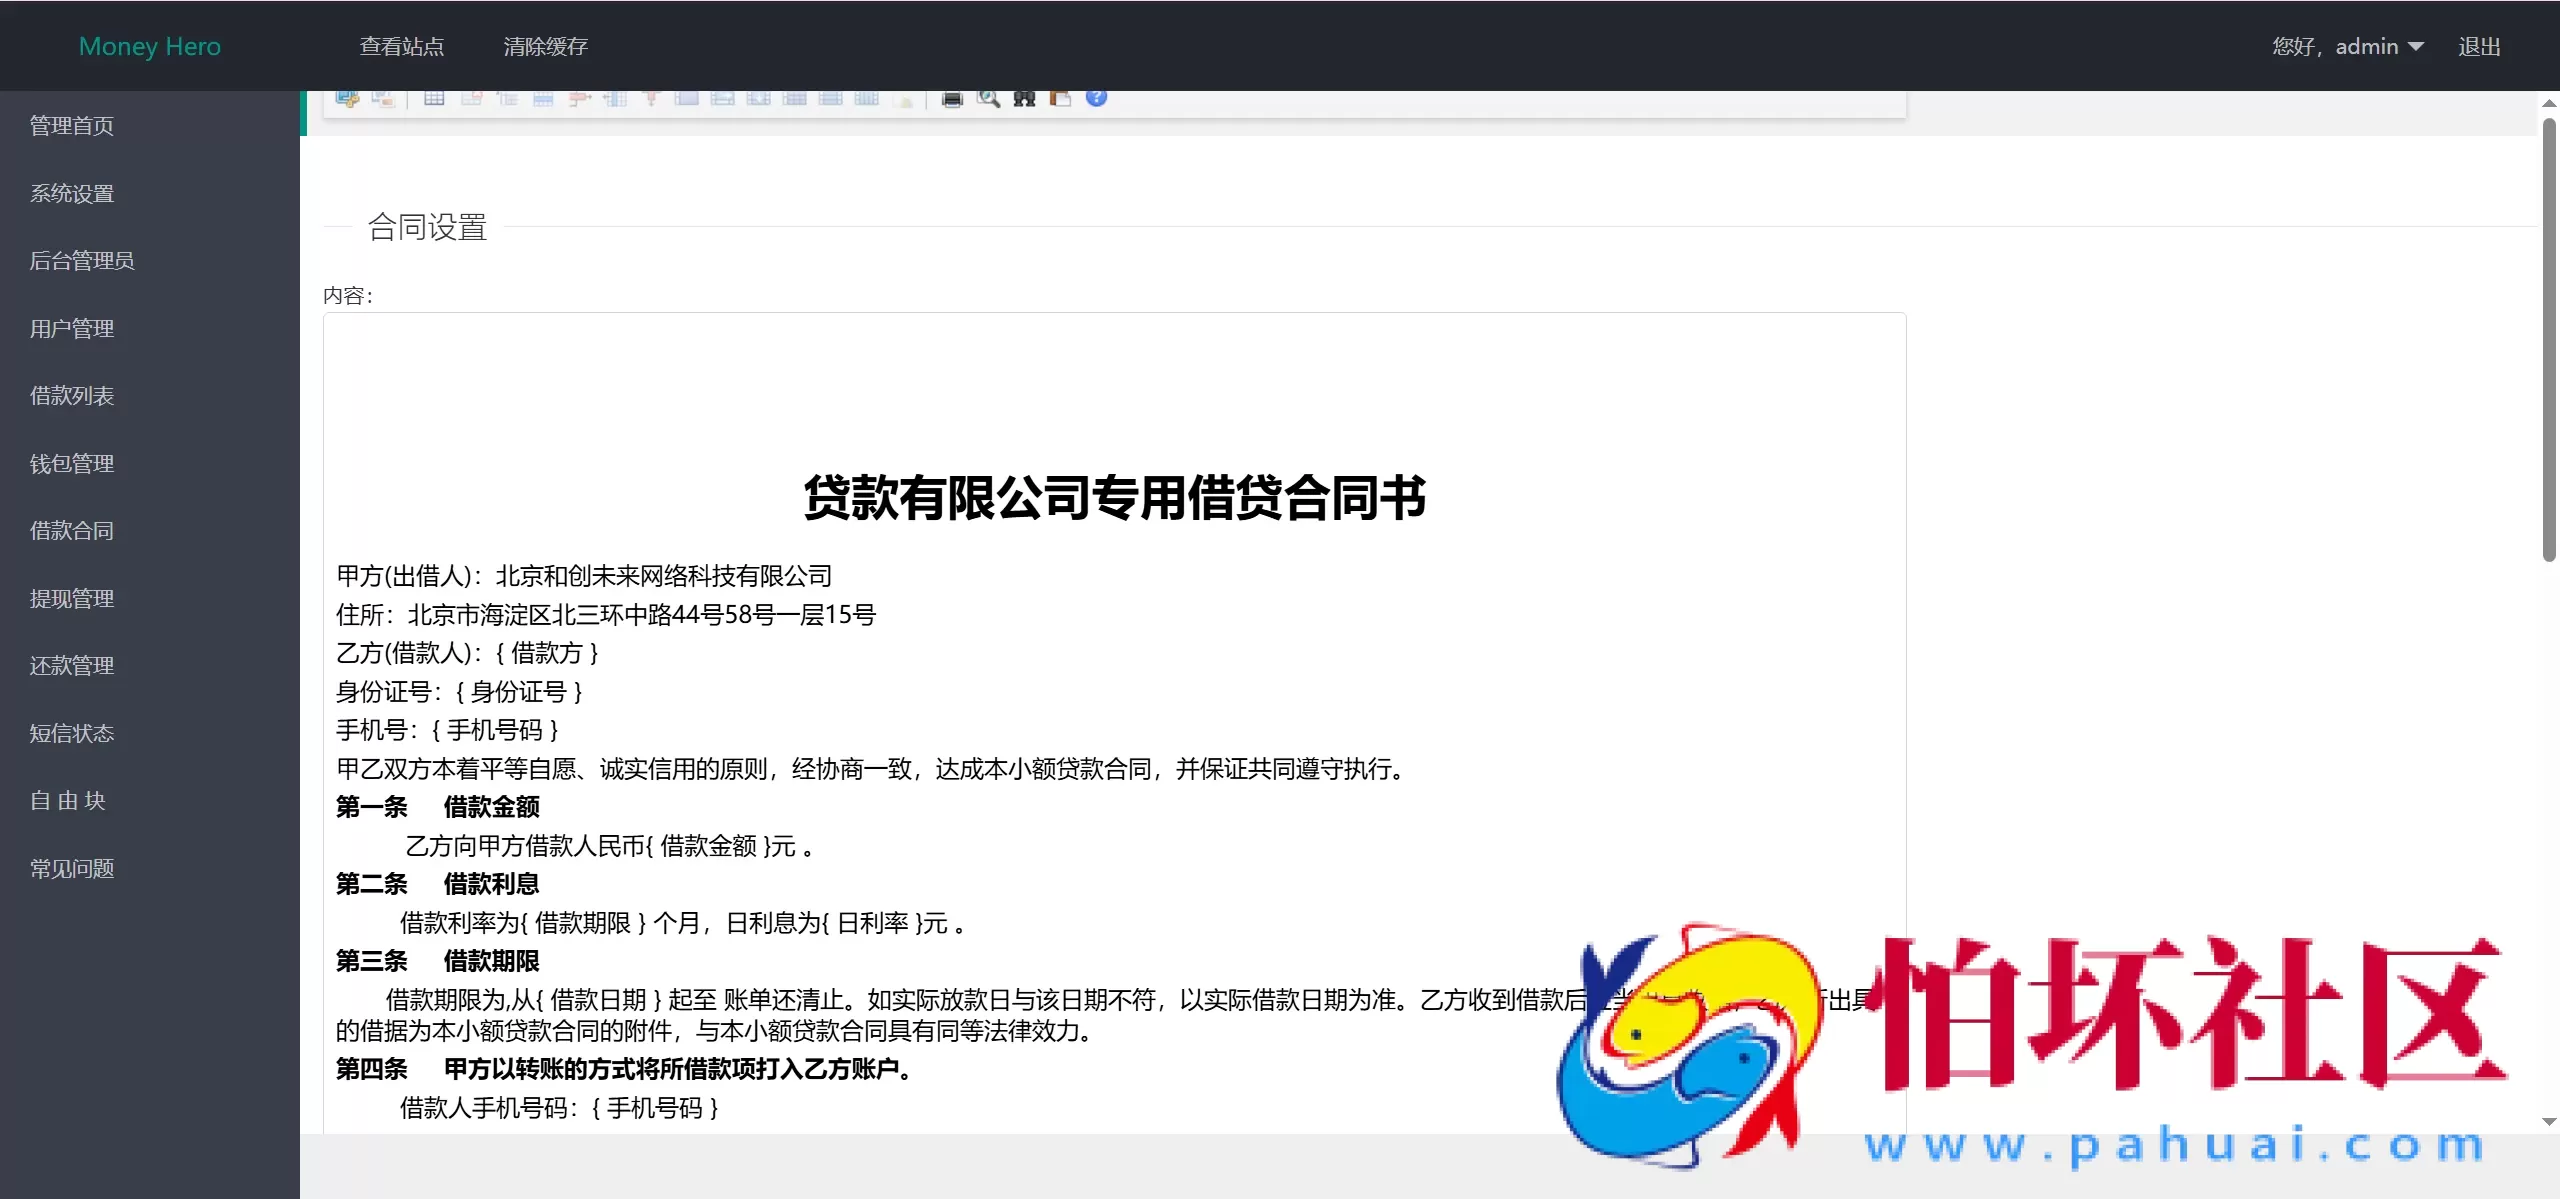Open Find using the binoculars icon

(1025, 98)
